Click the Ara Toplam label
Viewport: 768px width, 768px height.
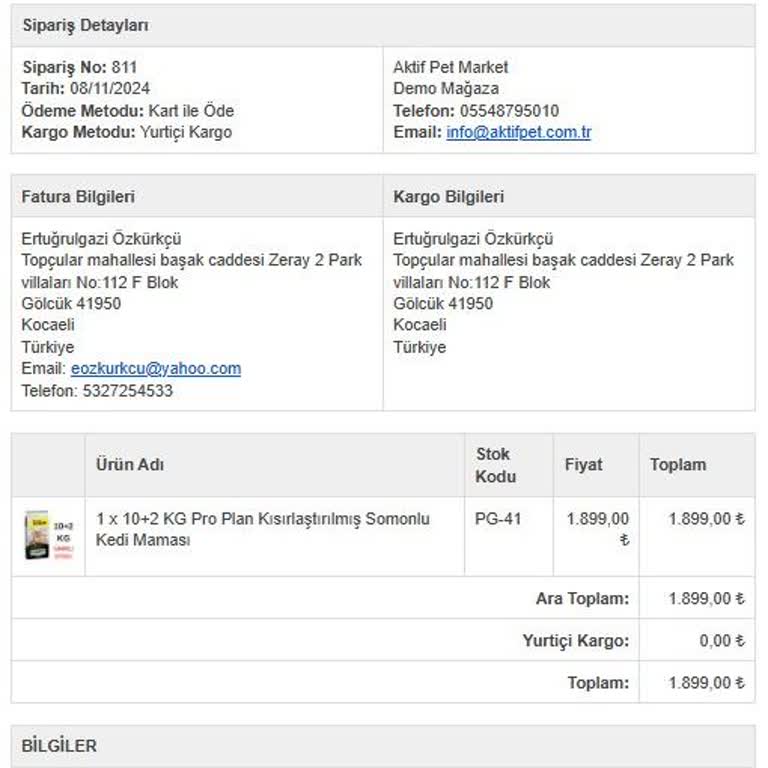click(x=582, y=598)
